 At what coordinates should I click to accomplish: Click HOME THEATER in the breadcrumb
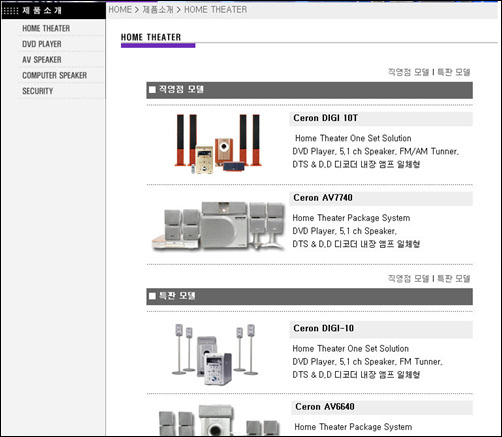(216, 10)
